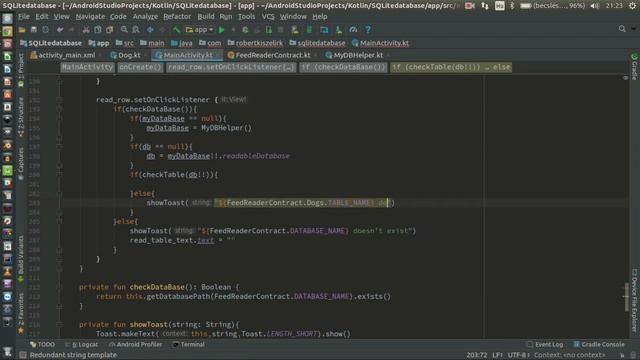The height and width of the screenshot is (360, 640).
Task: Run the app with green play icon
Action: (222, 30)
